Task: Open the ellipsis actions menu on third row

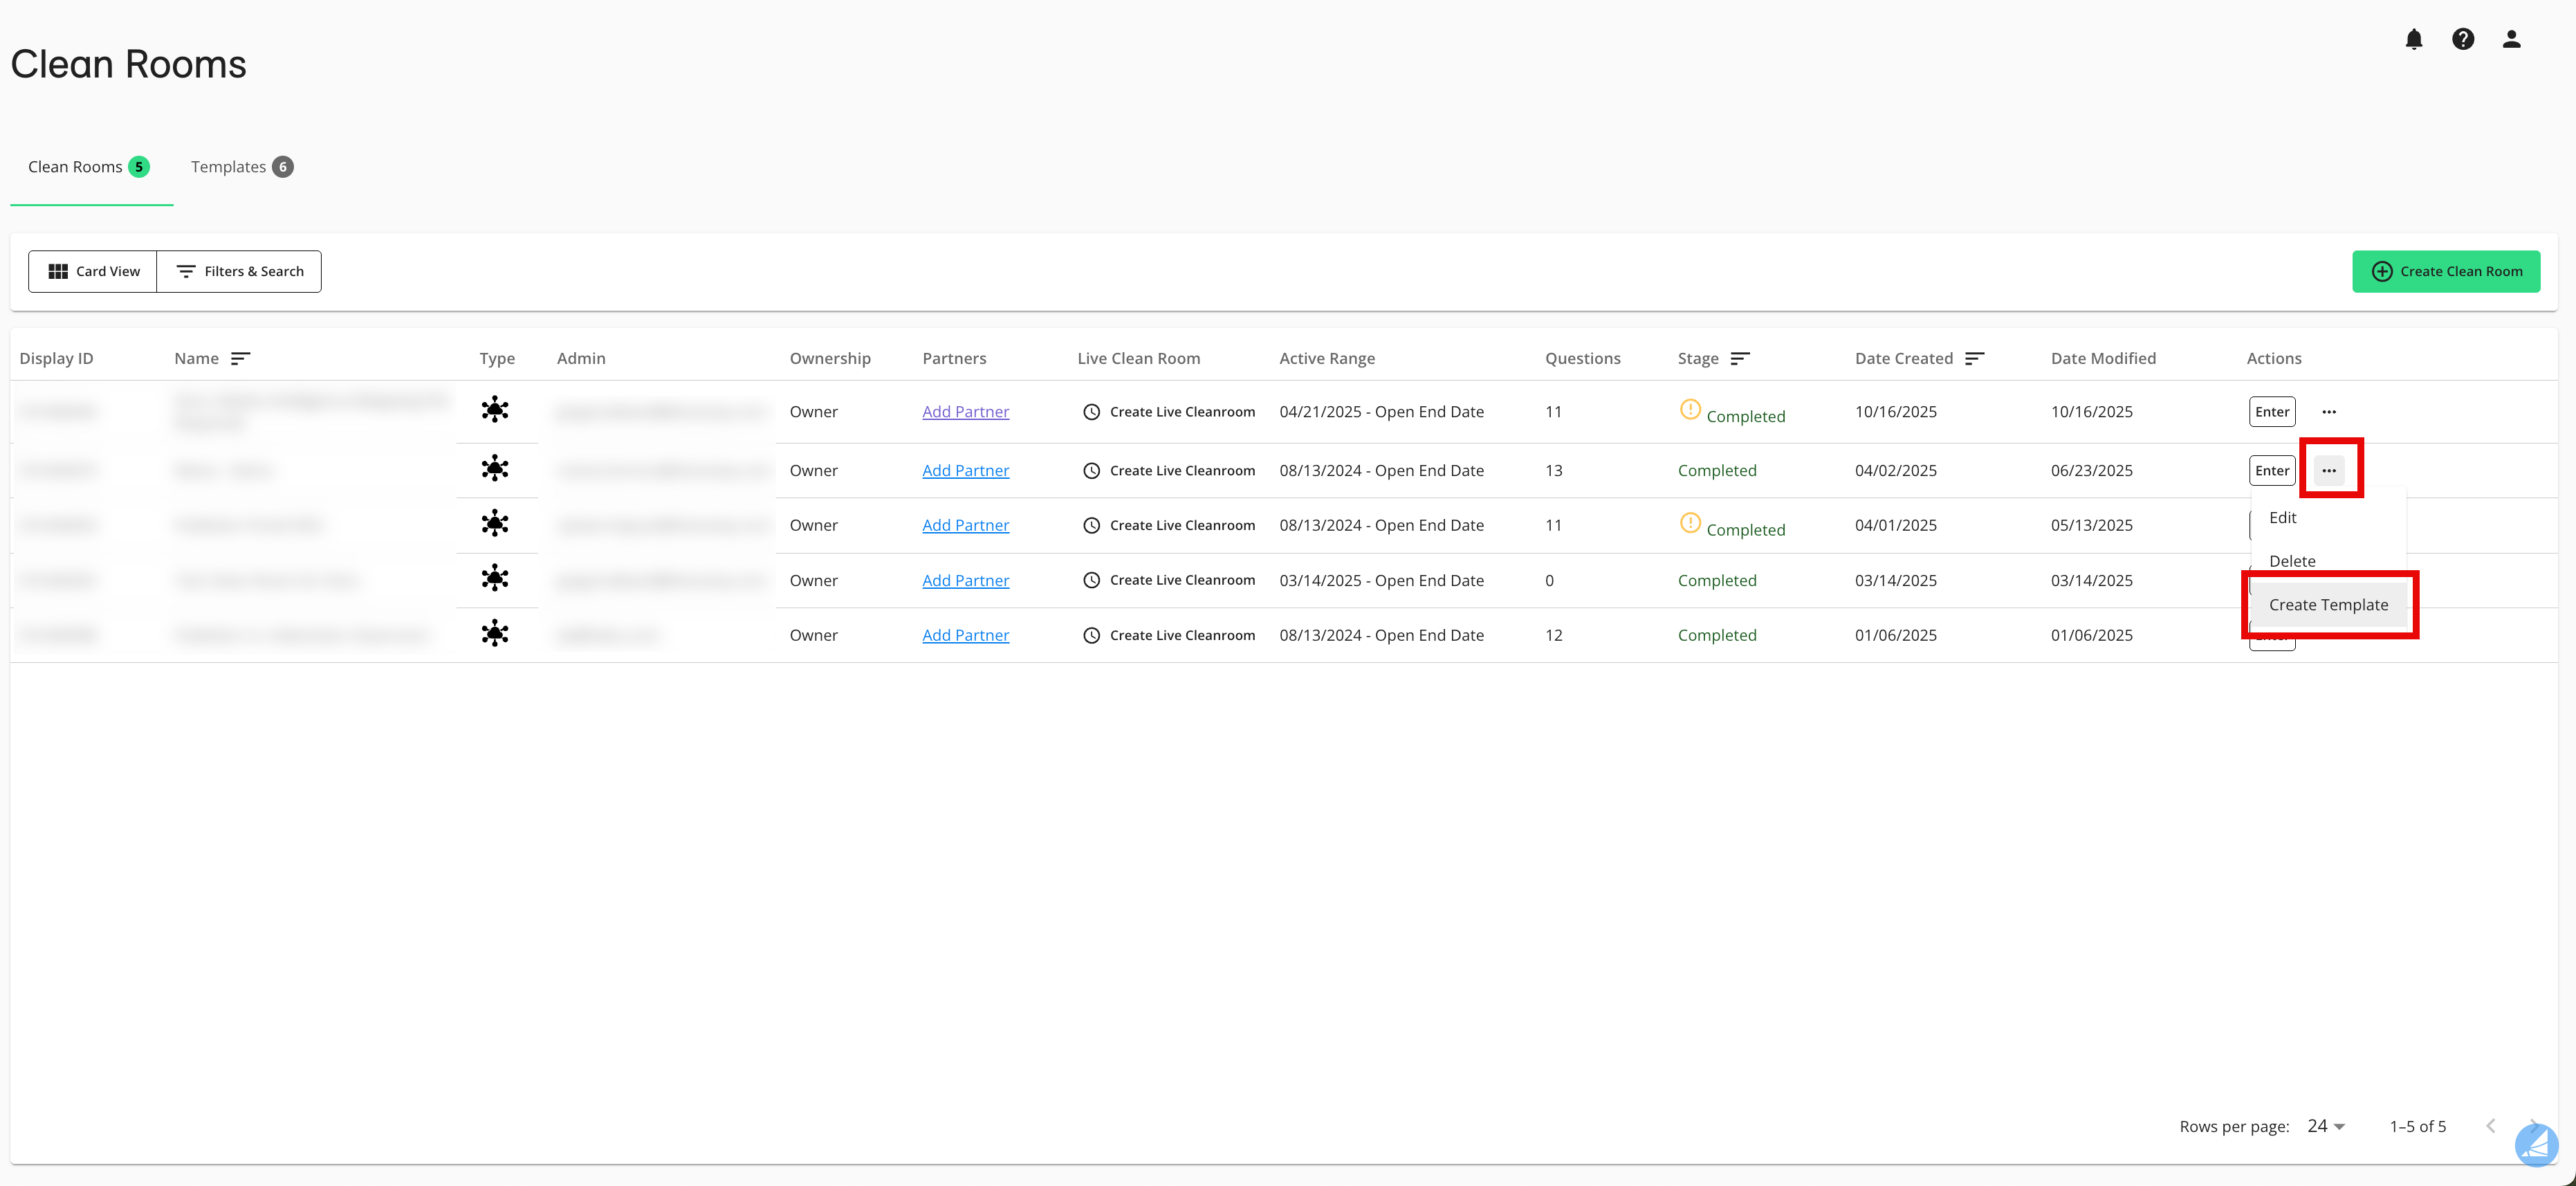Action: [2331, 524]
